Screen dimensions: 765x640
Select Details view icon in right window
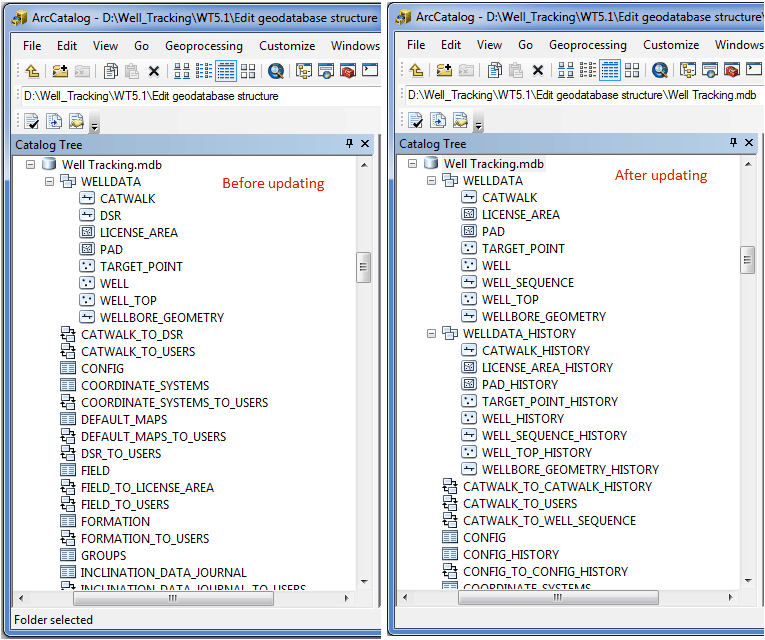coord(610,70)
